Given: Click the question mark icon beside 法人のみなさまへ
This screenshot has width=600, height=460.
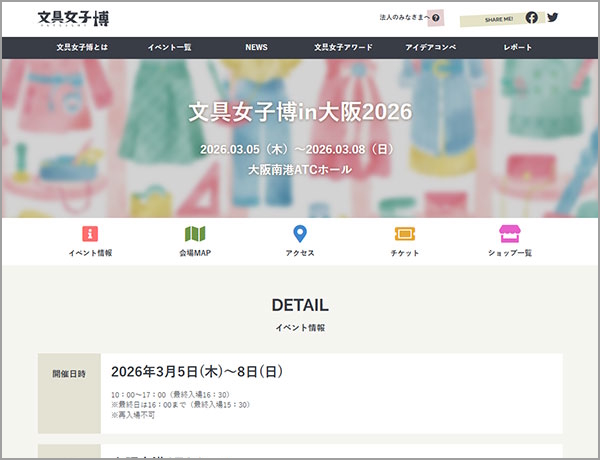Looking at the screenshot, I should [x=436, y=18].
